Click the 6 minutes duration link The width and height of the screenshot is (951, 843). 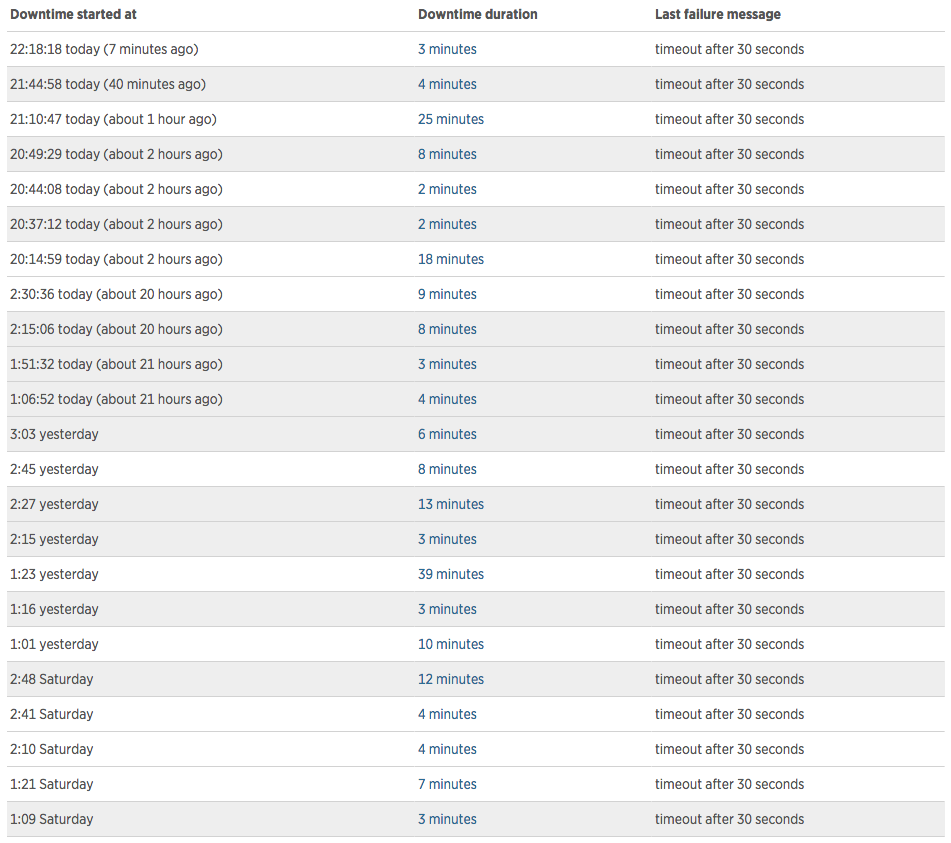pyautogui.click(x=447, y=434)
